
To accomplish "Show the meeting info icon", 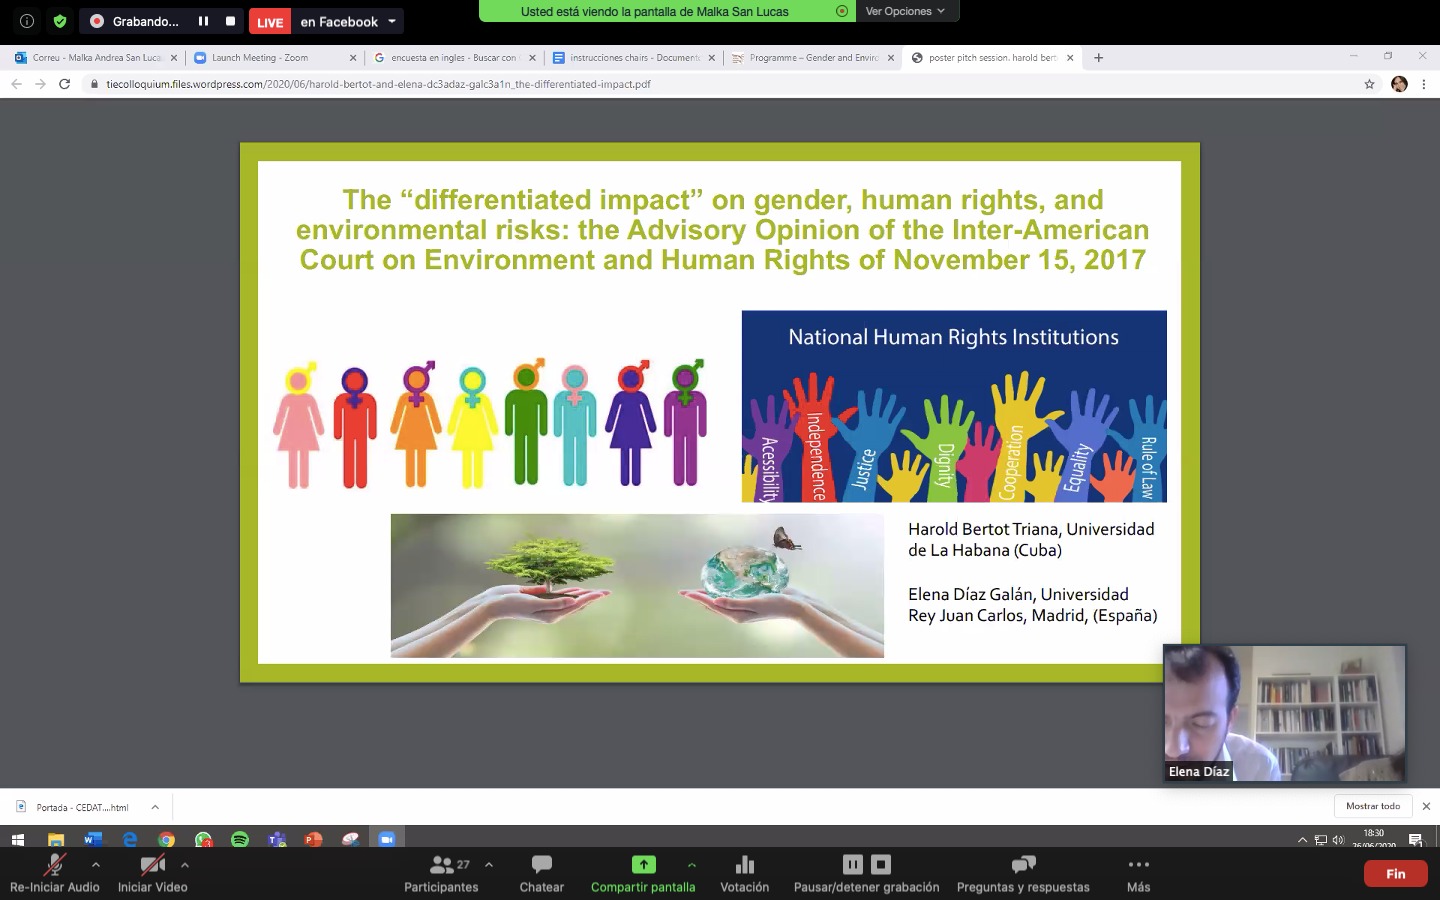I will coord(27,21).
